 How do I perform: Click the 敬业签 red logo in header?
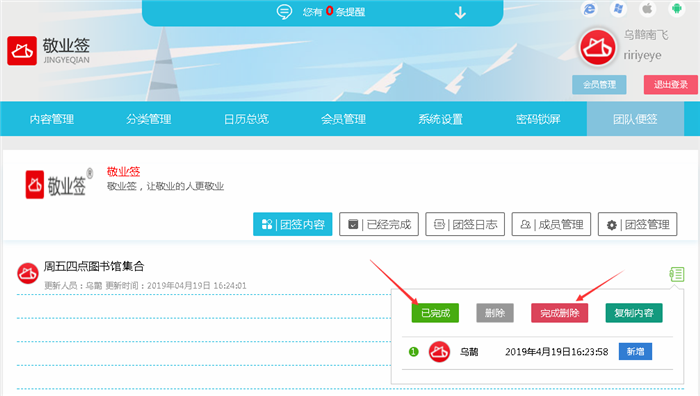coord(22,51)
